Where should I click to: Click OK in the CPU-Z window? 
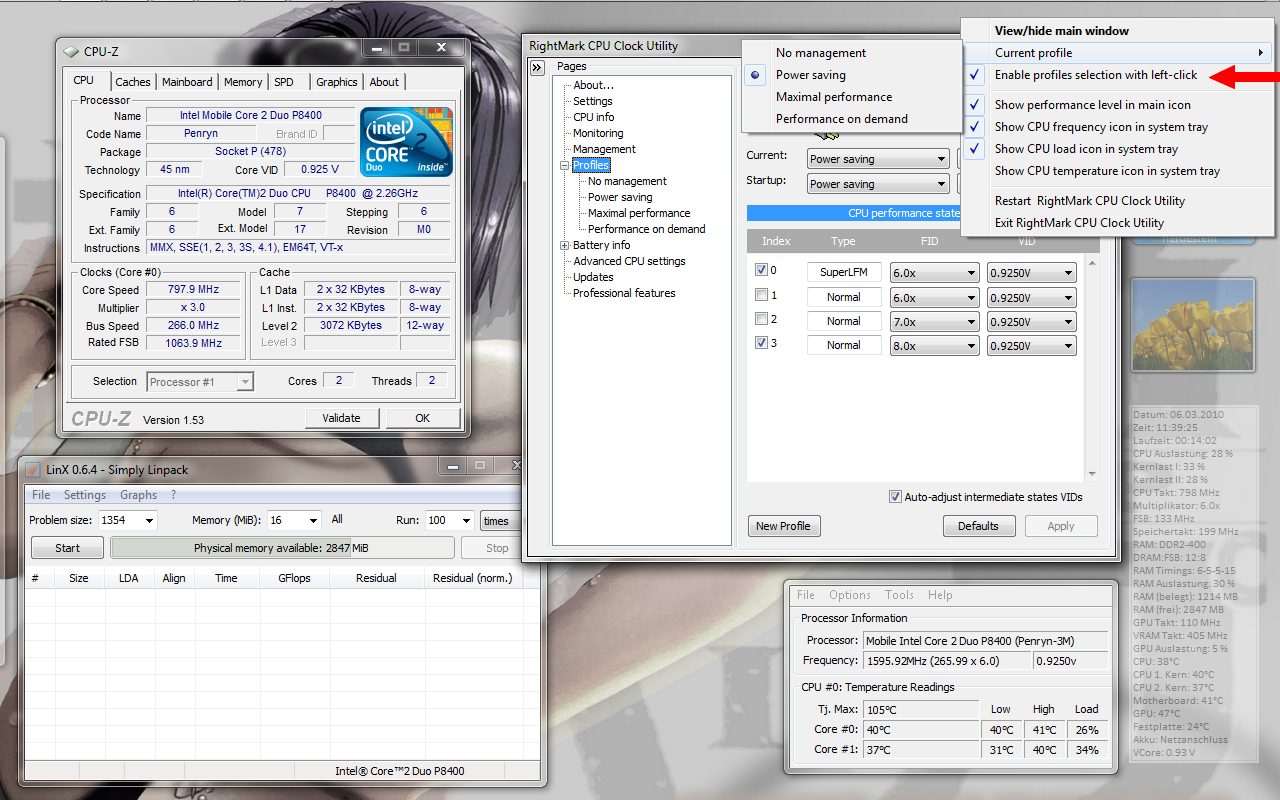423,418
